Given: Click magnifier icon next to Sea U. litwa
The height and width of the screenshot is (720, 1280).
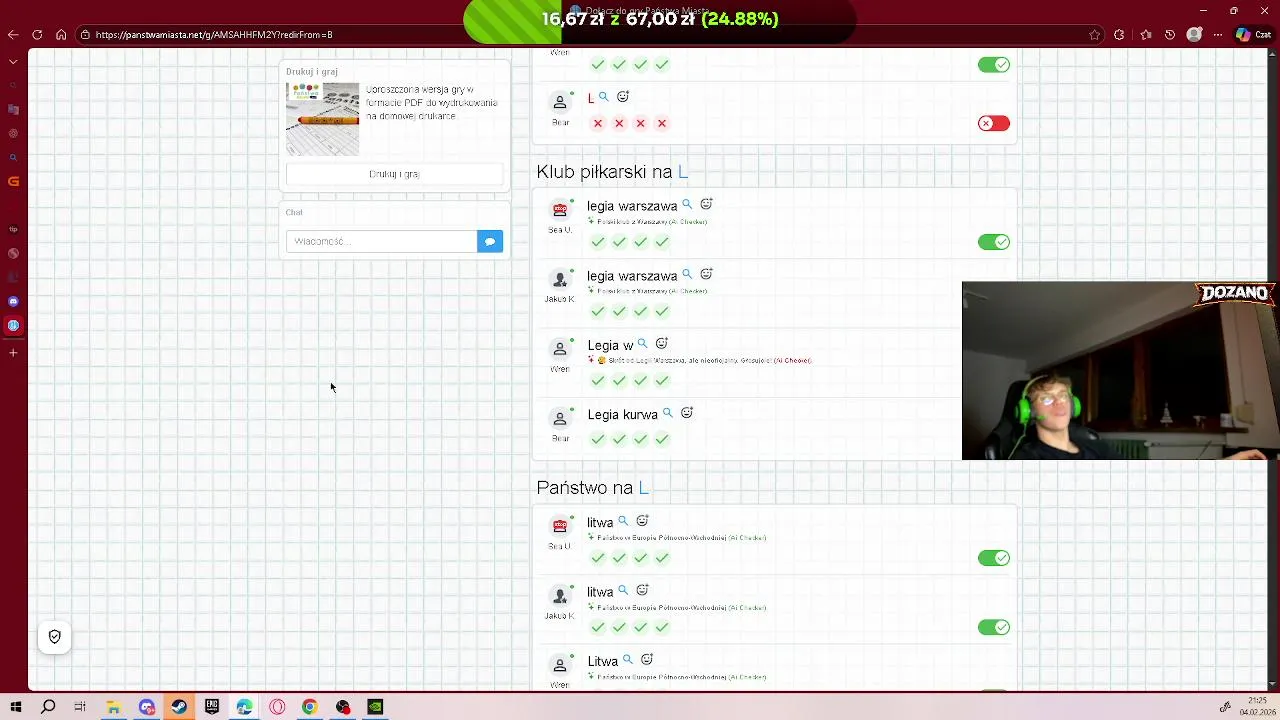Looking at the screenshot, I should pos(623,521).
